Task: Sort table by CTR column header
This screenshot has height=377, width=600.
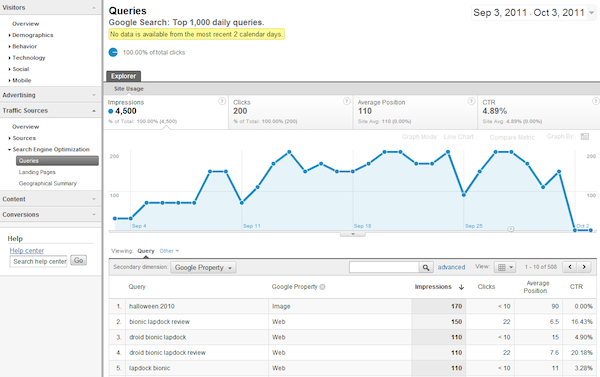Action: point(576,287)
